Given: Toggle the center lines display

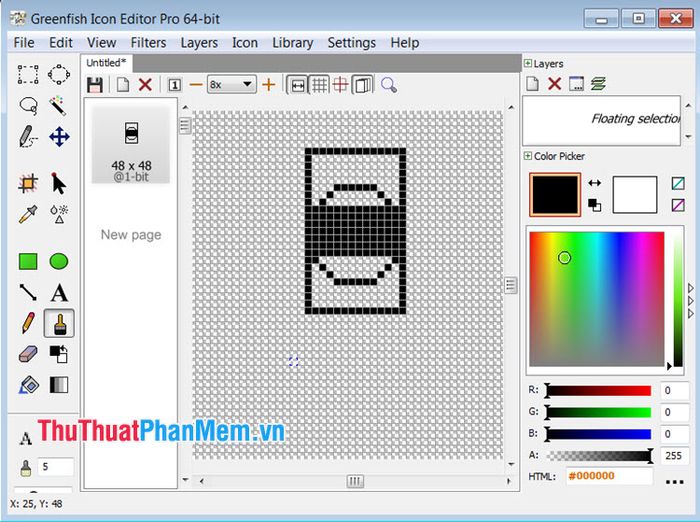Looking at the screenshot, I should tap(341, 85).
